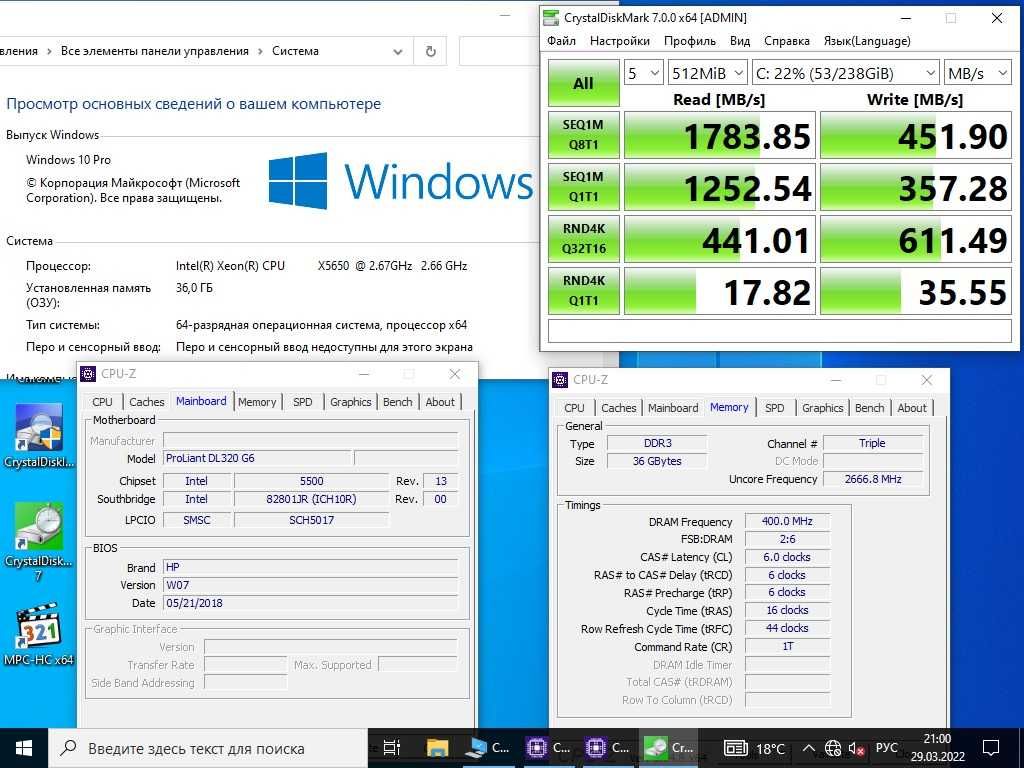Click the muted volume tray icon

(856, 748)
